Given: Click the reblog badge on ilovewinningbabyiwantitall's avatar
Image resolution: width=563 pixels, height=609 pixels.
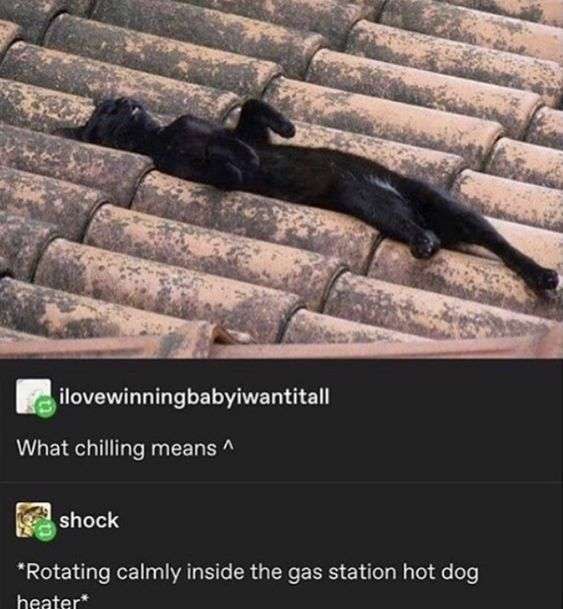Looking at the screenshot, I should [45, 407].
